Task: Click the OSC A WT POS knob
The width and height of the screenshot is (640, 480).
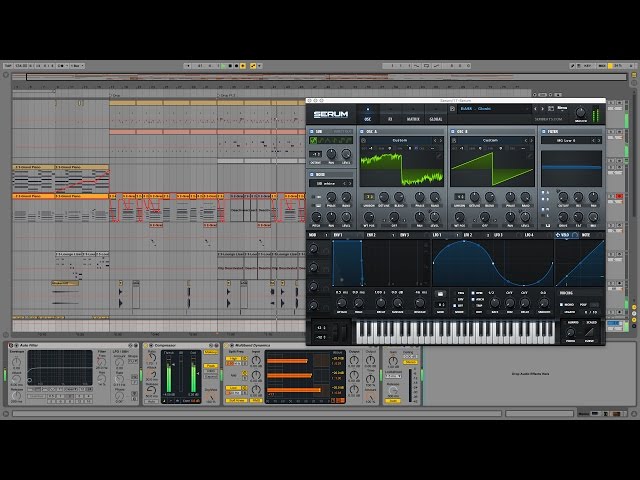Action: coord(369,217)
